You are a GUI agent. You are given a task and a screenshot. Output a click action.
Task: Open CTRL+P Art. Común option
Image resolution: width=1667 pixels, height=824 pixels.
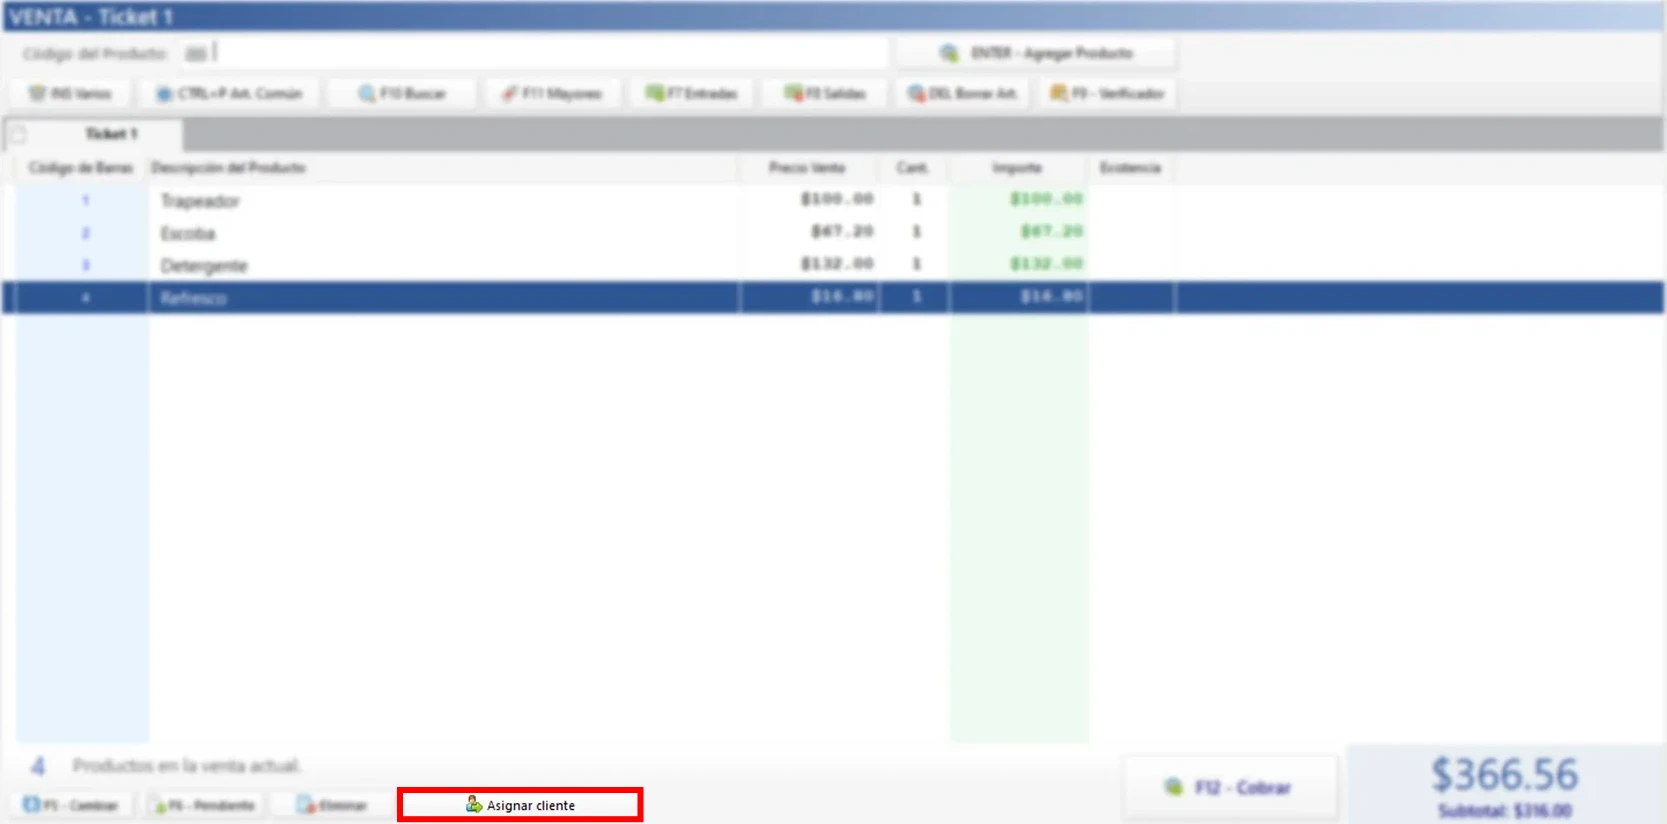(229, 94)
